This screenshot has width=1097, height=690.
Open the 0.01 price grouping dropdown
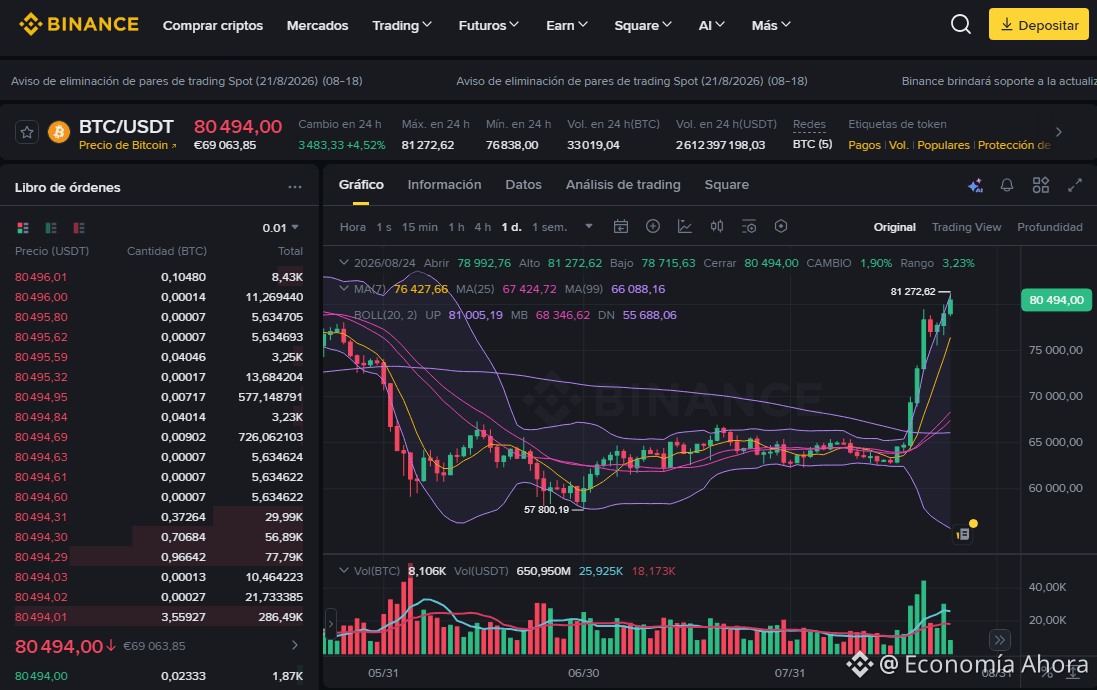(281, 228)
